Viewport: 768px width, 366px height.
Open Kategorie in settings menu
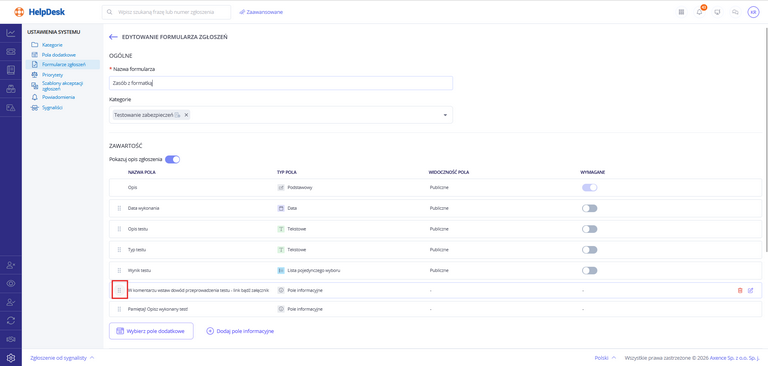coord(52,45)
